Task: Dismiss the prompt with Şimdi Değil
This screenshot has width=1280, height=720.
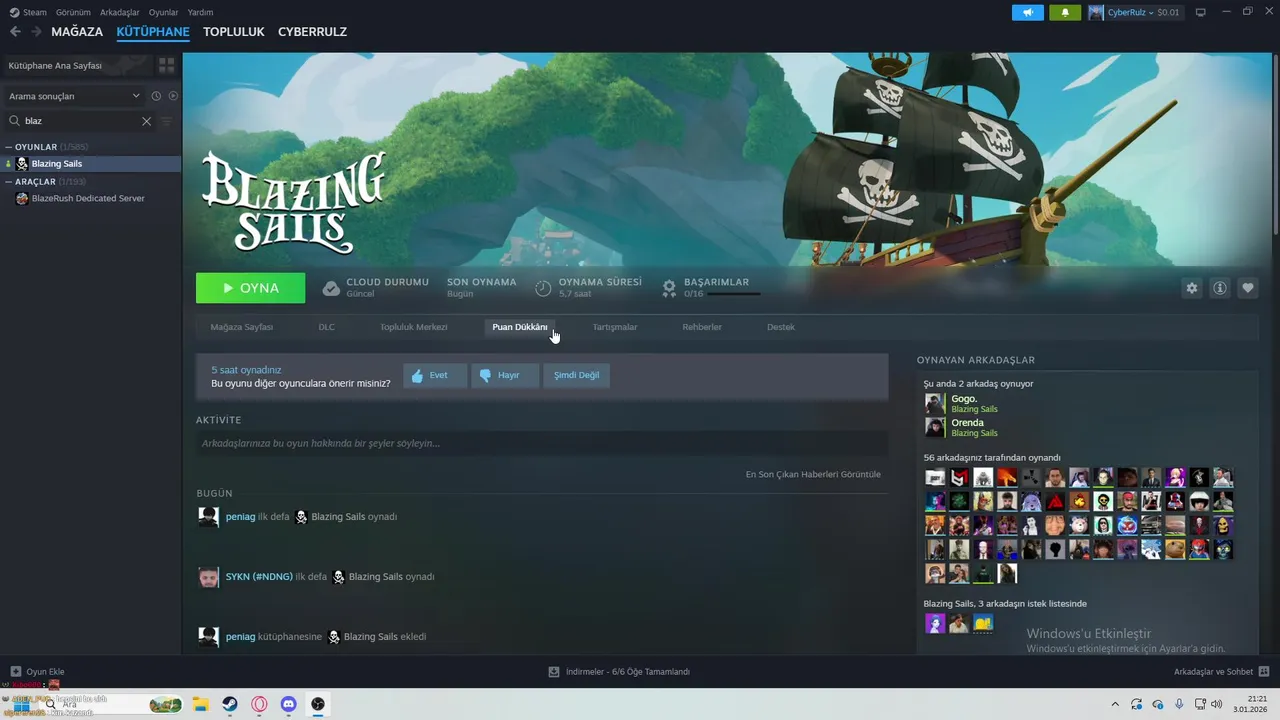Action: click(x=577, y=375)
